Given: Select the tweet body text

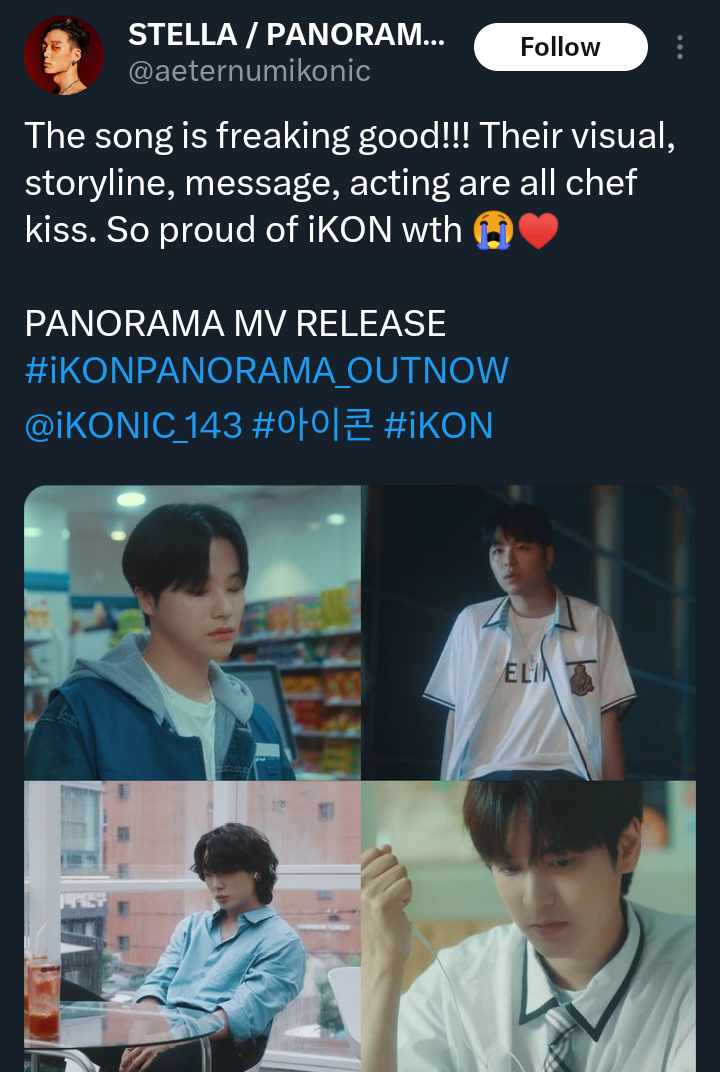Looking at the screenshot, I should point(350,183).
